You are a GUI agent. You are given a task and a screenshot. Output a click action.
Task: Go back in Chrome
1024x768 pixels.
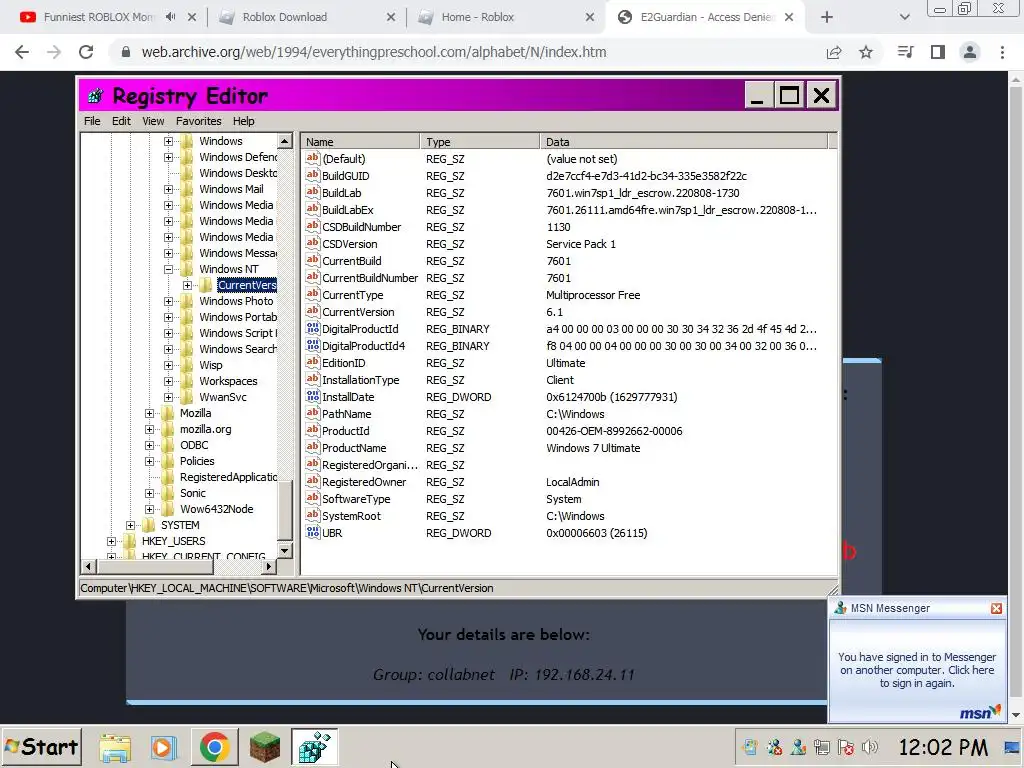22,52
